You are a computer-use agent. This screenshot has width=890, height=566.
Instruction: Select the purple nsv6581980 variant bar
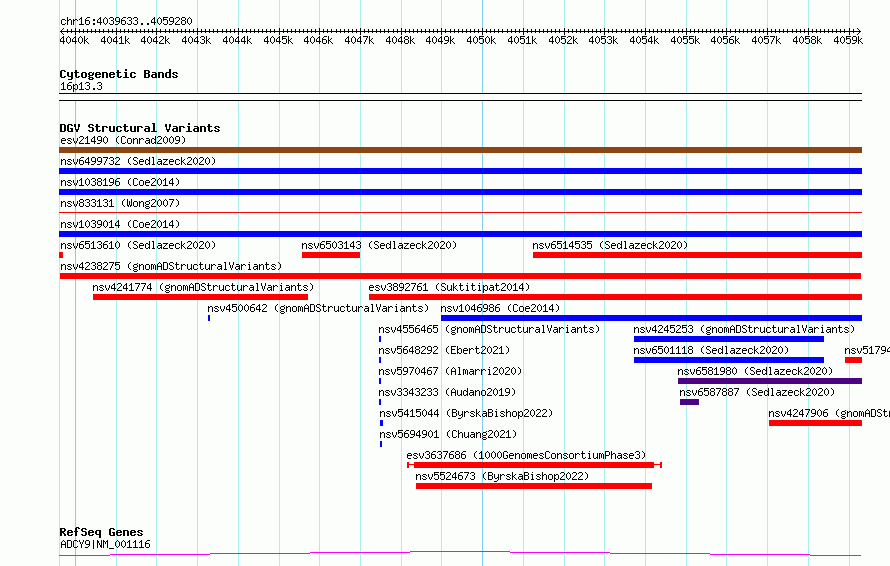pos(770,381)
